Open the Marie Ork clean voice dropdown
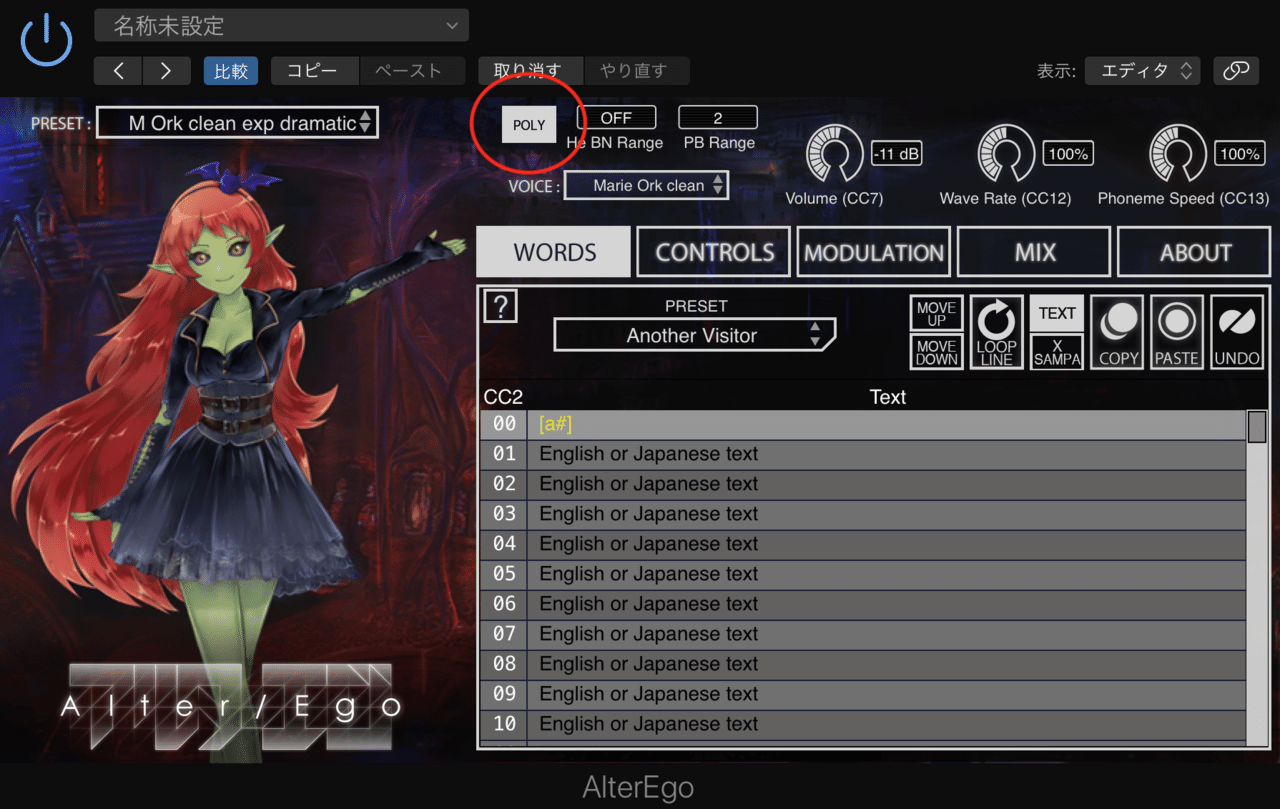Image resolution: width=1280 pixels, height=809 pixels. pyautogui.click(x=645, y=184)
